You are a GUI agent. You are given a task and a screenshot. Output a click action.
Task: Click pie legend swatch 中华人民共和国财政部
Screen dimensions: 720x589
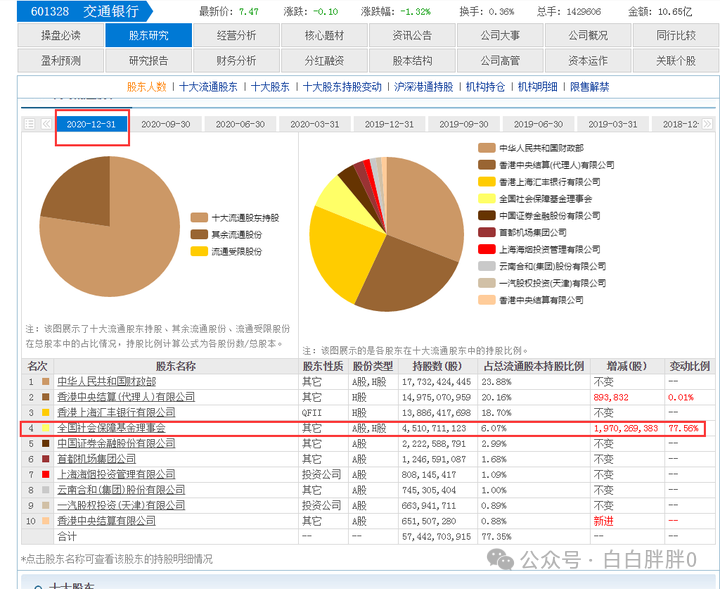pyautogui.click(x=487, y=148)
